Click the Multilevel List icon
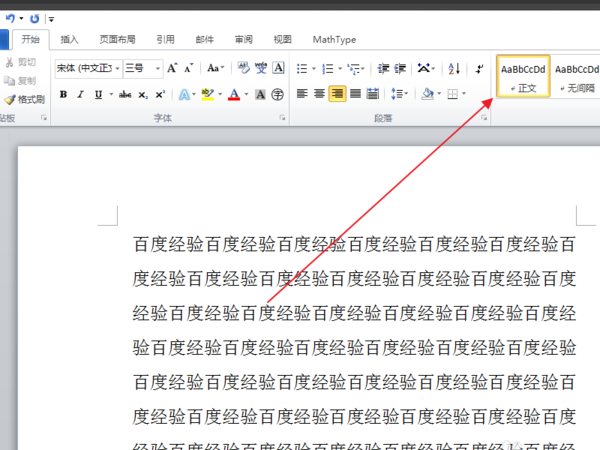 pos(354,68)
